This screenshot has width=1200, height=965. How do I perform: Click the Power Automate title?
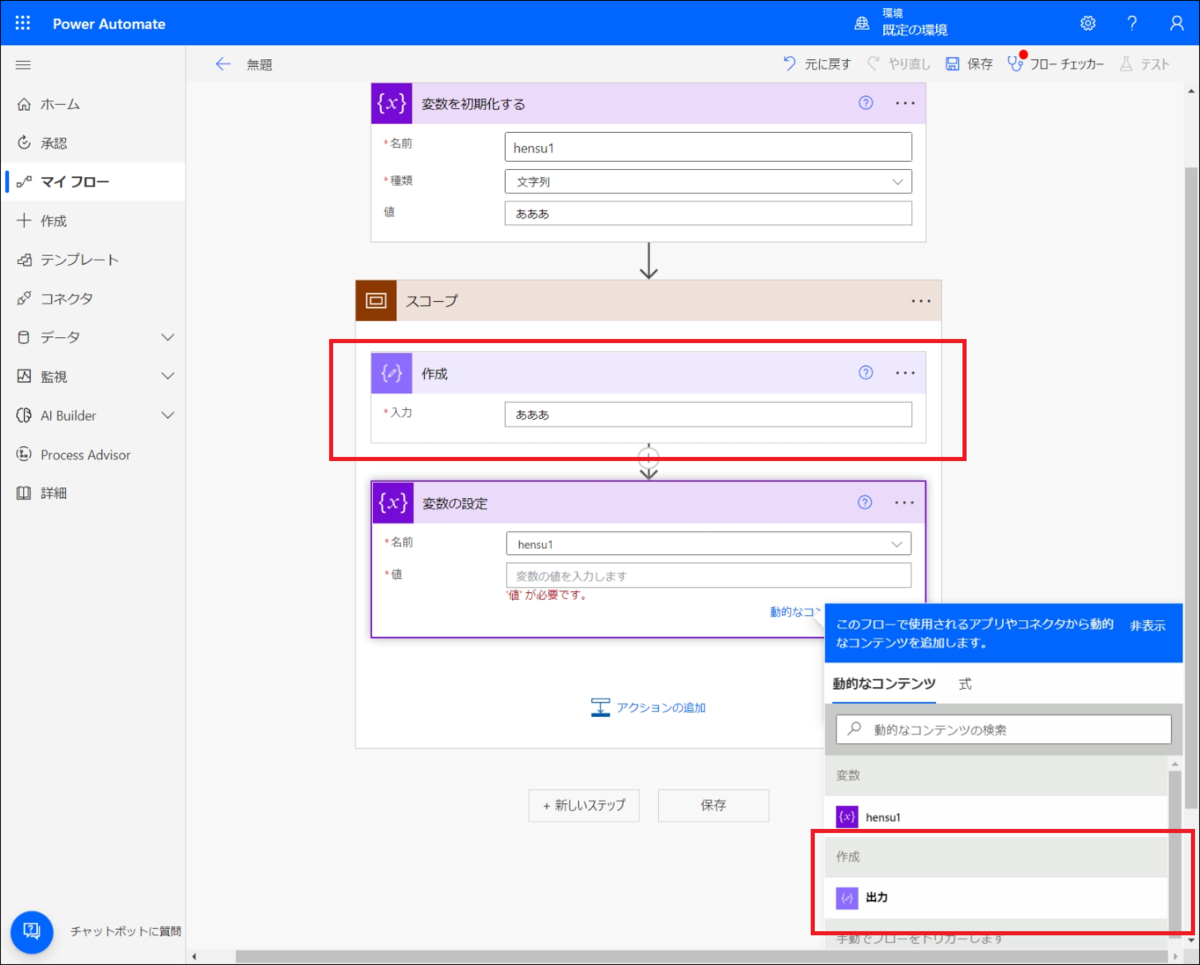[x=109, y=23]
